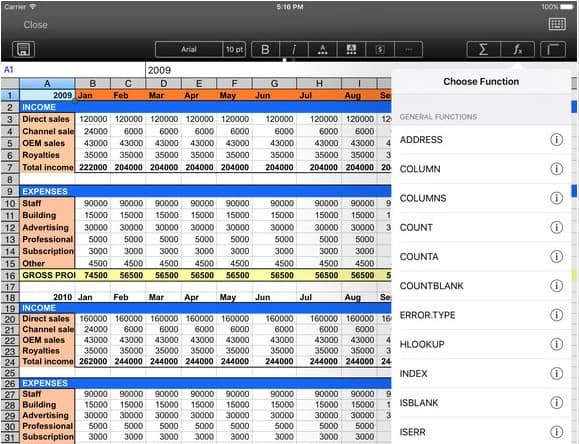Viewport: 579px width, 444px height.
Task: Show info for the ADDRESS function
Action: (556, 140)
